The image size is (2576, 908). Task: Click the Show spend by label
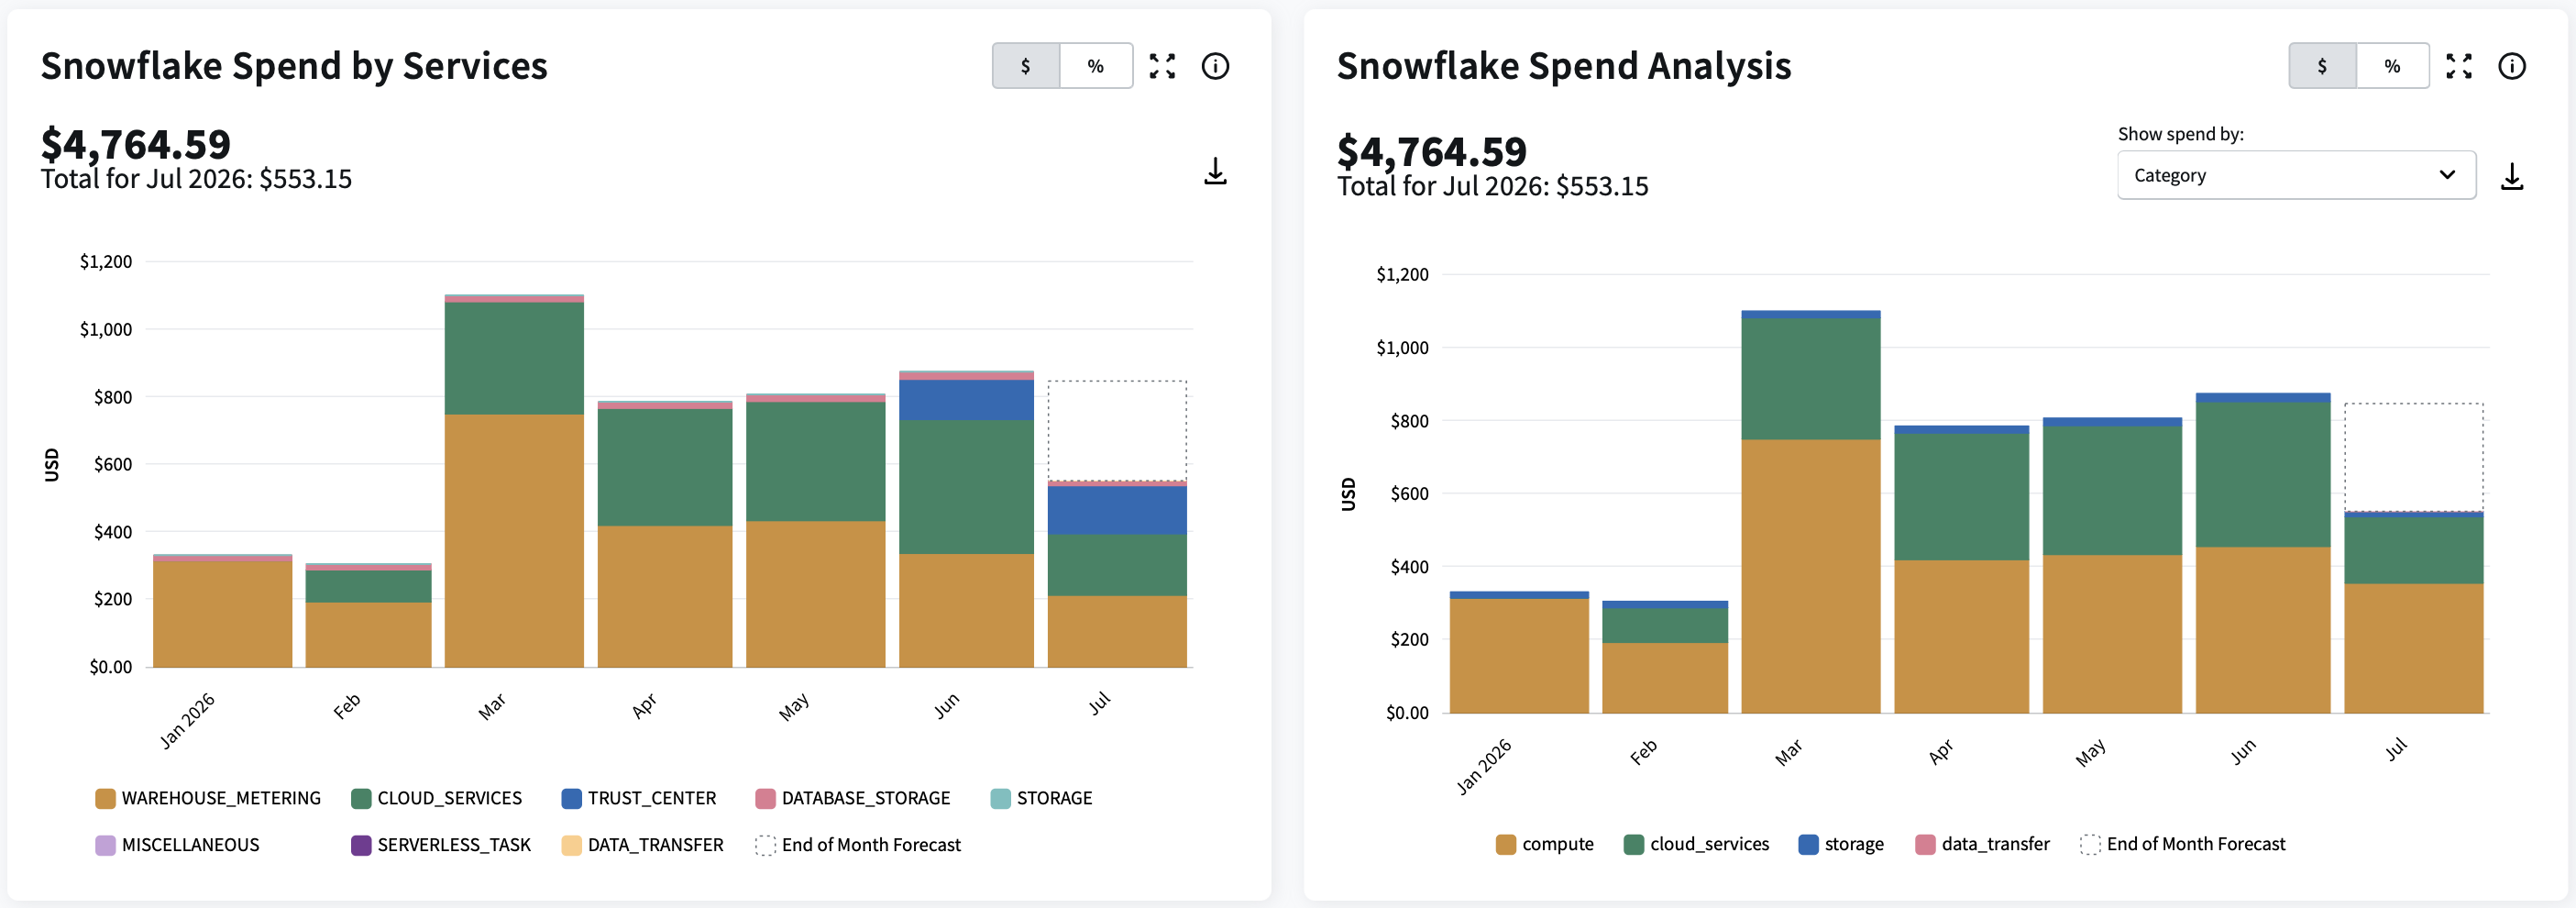click(x=2181, y=134)
